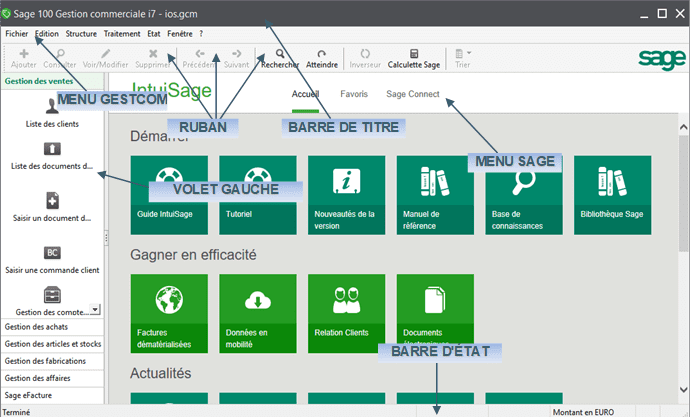This screenshot has width=691, height=417.
Task: Open the Traitement menu
Action: click(122, 34)
